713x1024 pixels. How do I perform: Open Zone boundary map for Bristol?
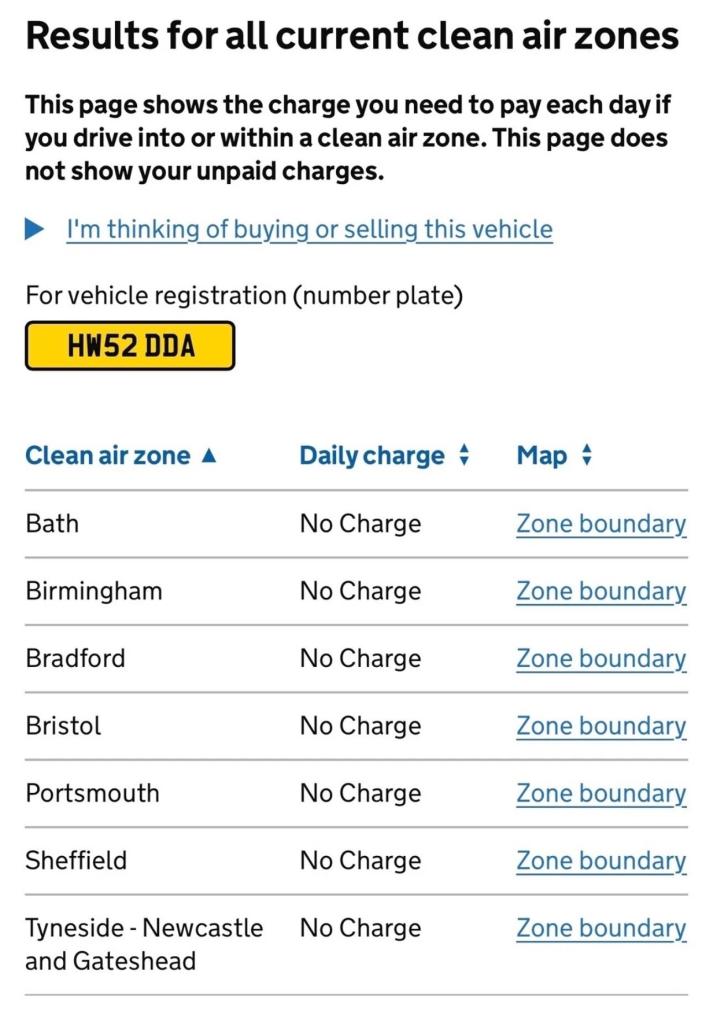click(x=601, y=726)
